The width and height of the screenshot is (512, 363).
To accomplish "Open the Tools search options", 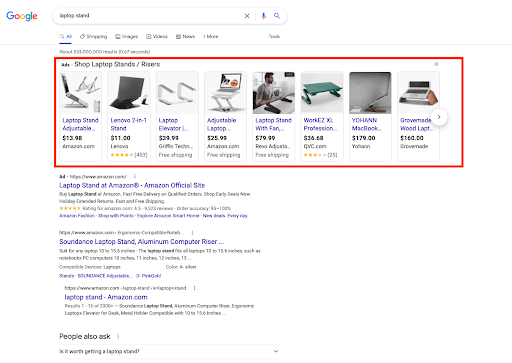I will 274,36.
